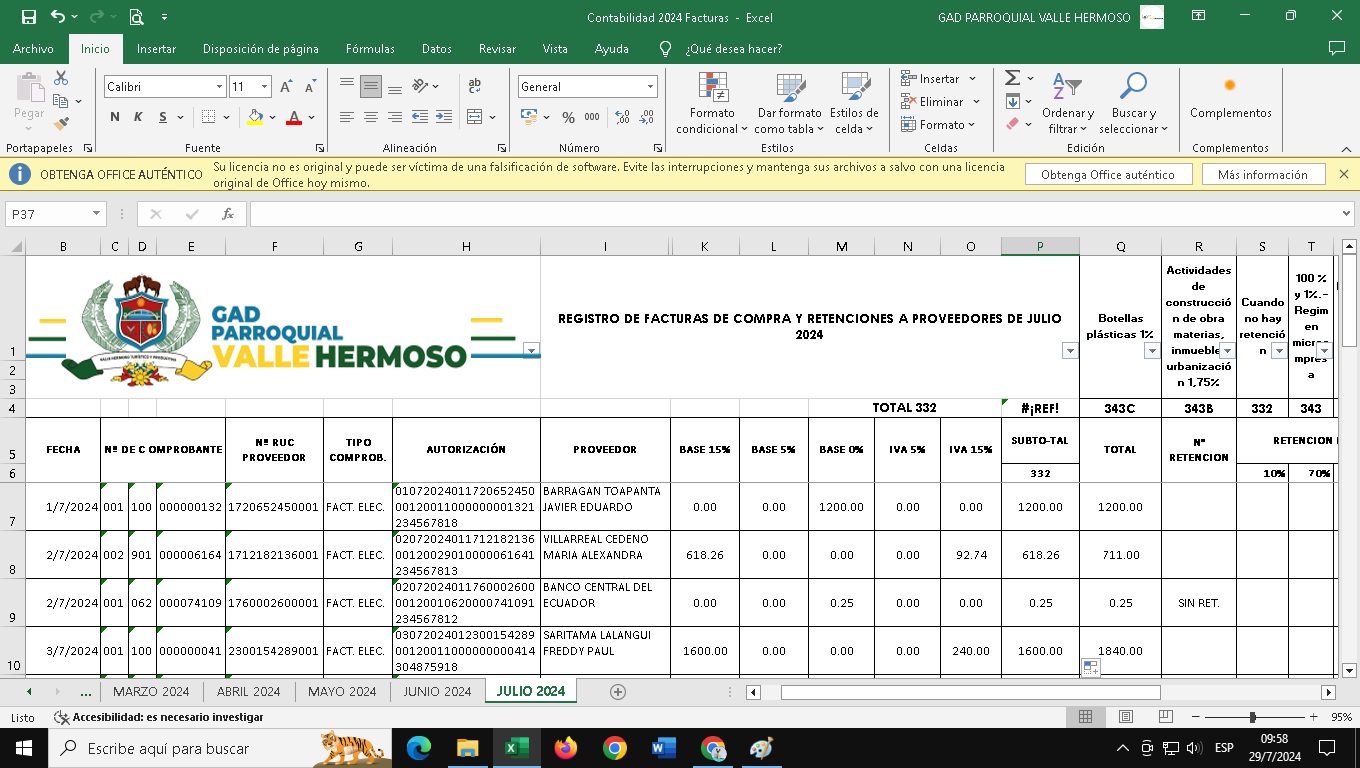The image size is (1360, 768).
Task: Open the General number format dropdown
Action: (x=650, y=87)
